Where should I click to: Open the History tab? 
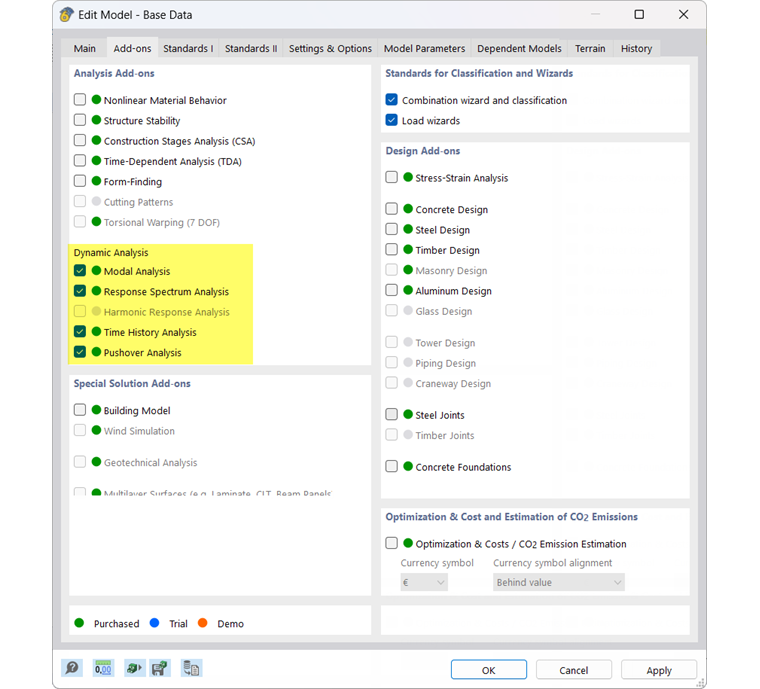(x=636, y=48)
